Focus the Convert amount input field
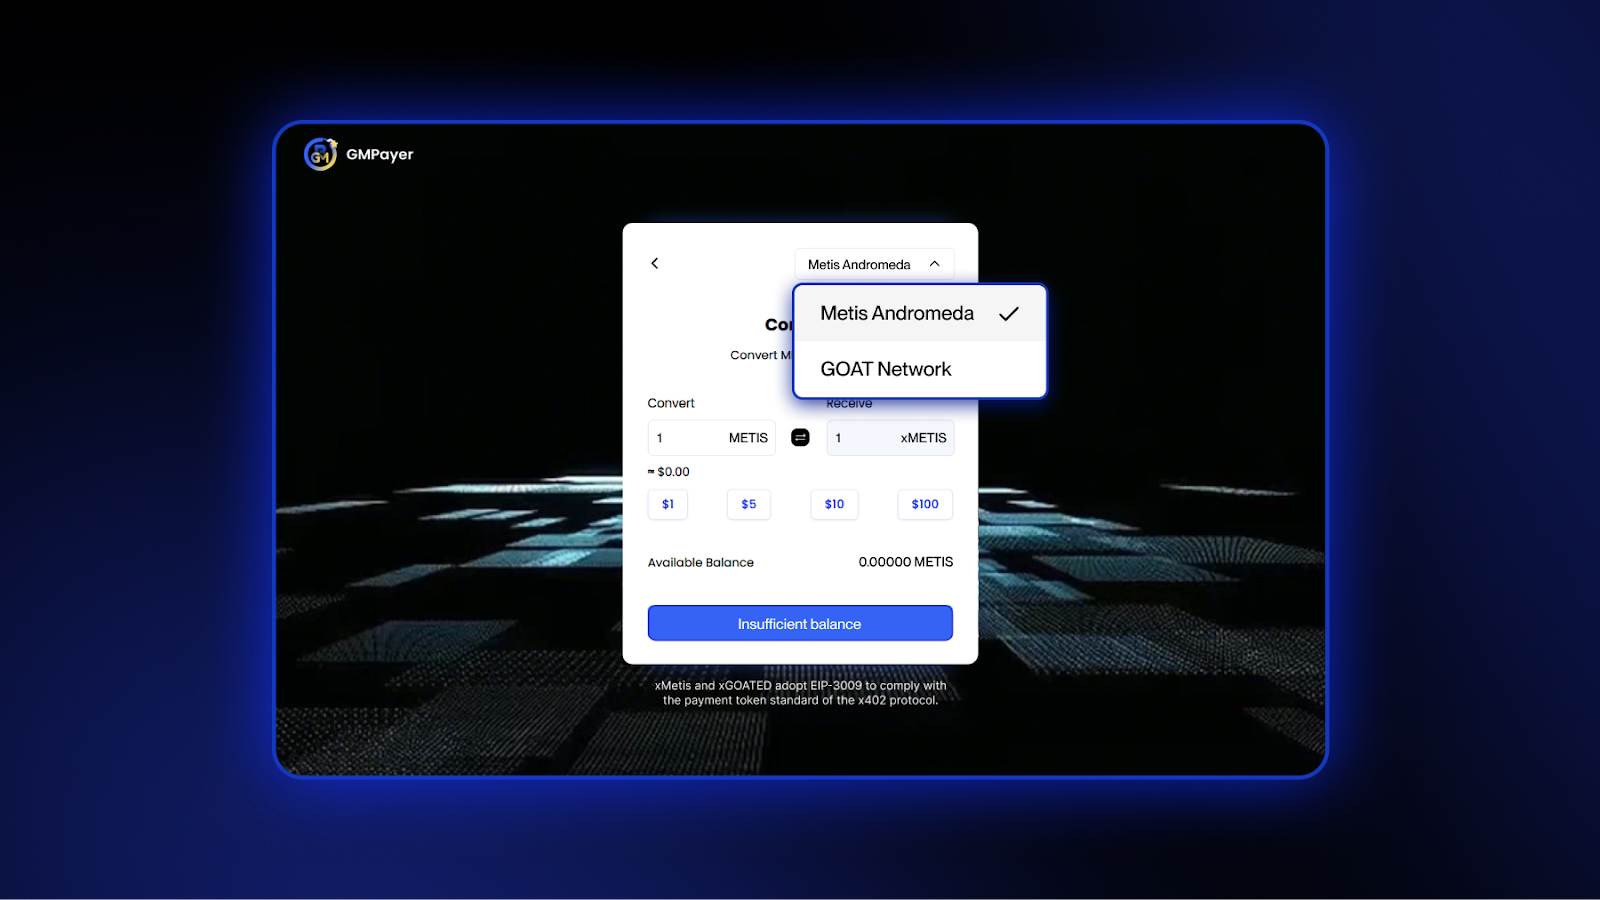Image resolution: width=1600 pixels, height=900 pixels. point(686,438)
